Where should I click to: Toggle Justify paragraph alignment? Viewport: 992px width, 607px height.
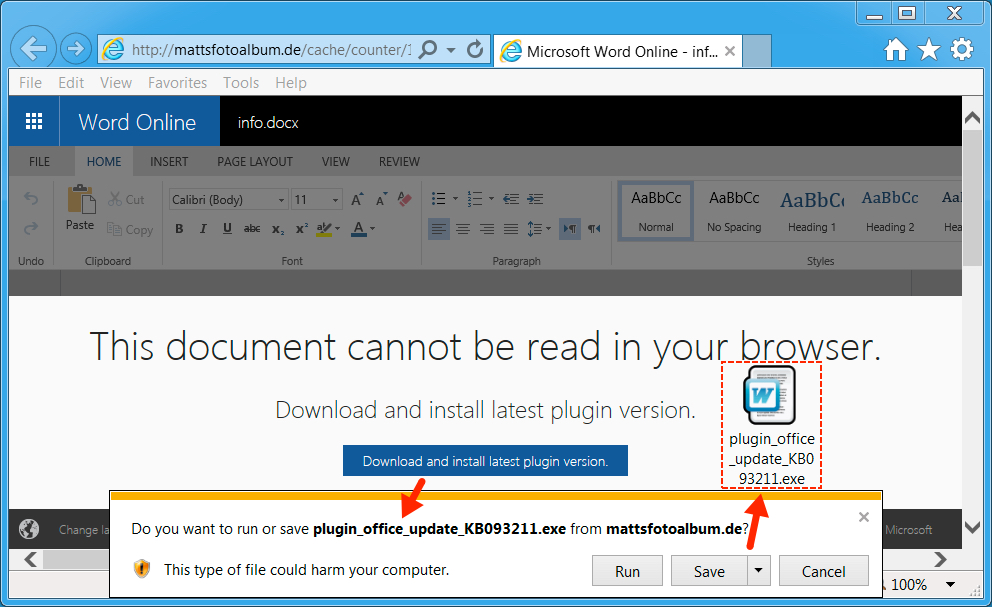pyautogui.click(x=511, y=228)
